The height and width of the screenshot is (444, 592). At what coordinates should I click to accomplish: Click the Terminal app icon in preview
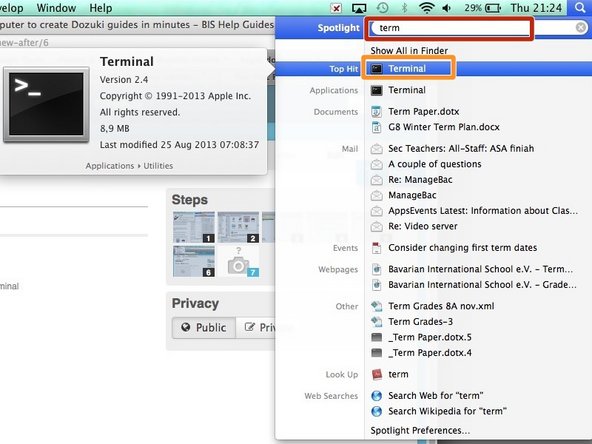point(46,105)
